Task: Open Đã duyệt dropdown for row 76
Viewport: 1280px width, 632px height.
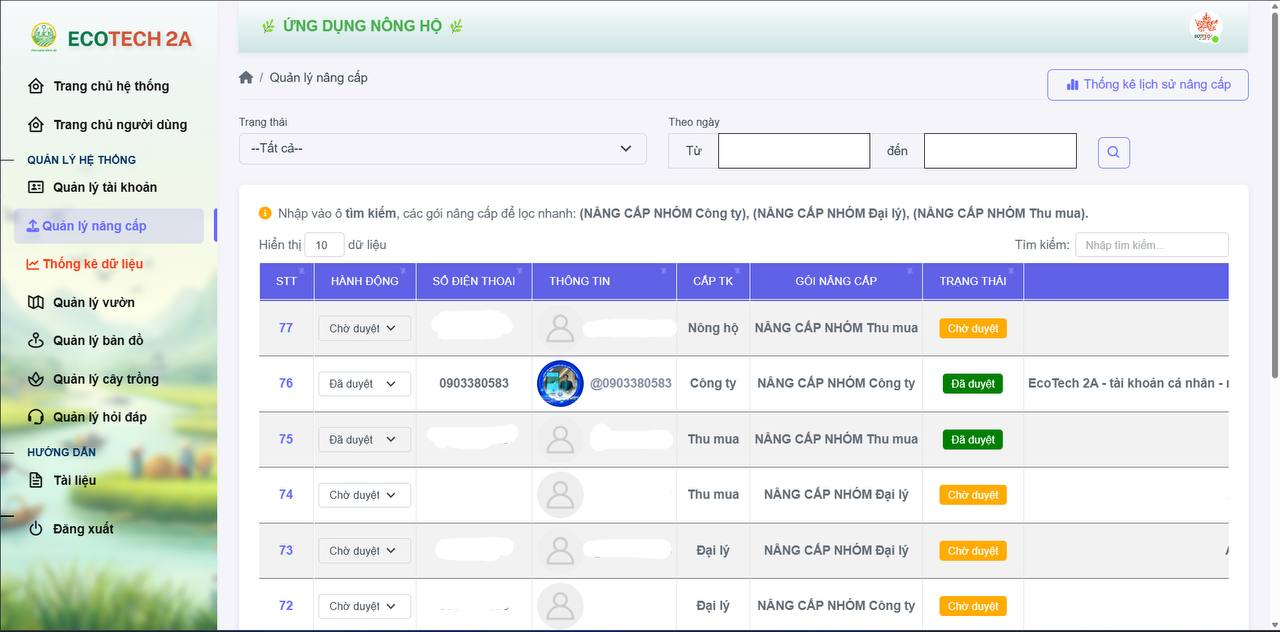Action: point(364,384)
